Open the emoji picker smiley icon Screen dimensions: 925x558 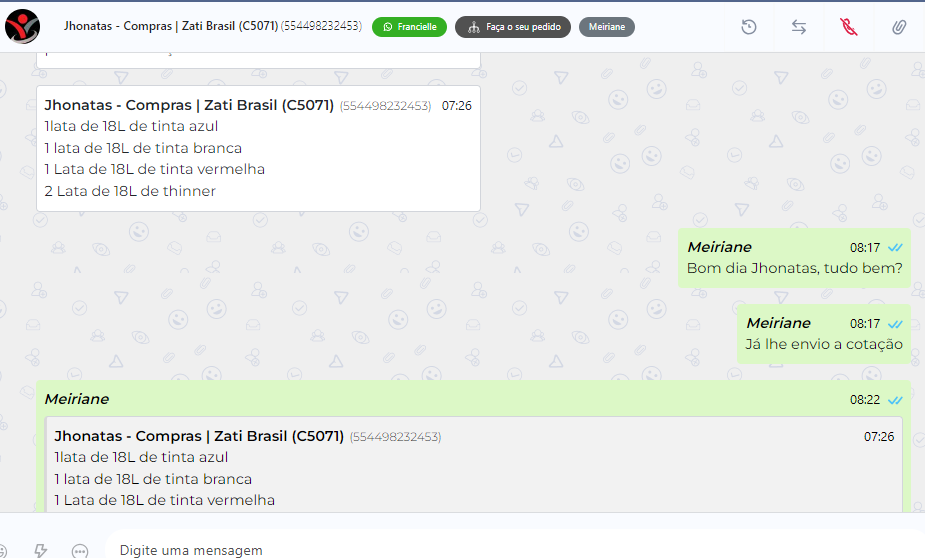(4, 550)
